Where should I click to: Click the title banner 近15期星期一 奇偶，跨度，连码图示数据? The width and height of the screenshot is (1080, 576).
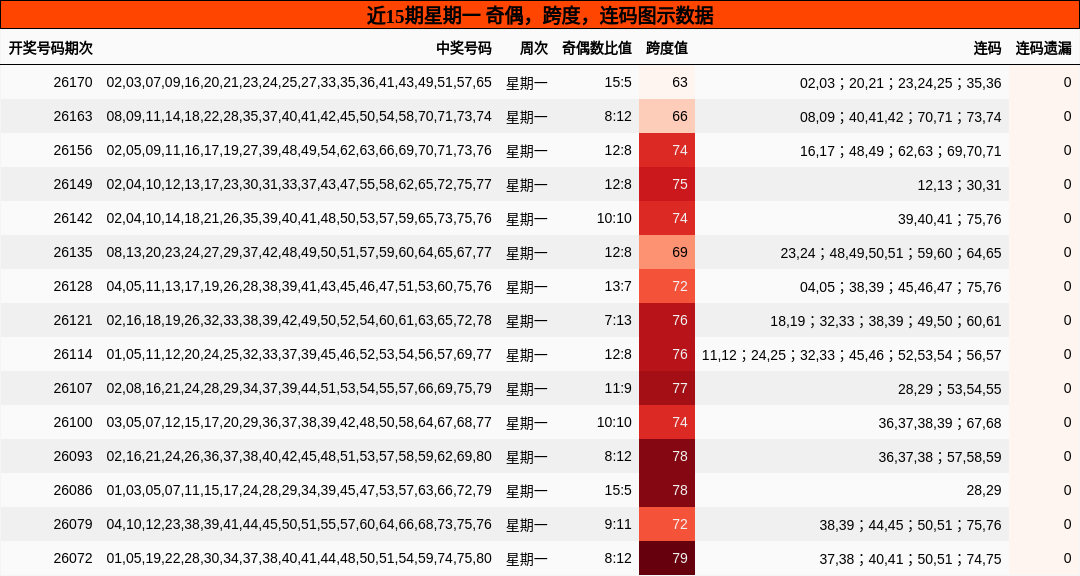(x=540, y=14)
